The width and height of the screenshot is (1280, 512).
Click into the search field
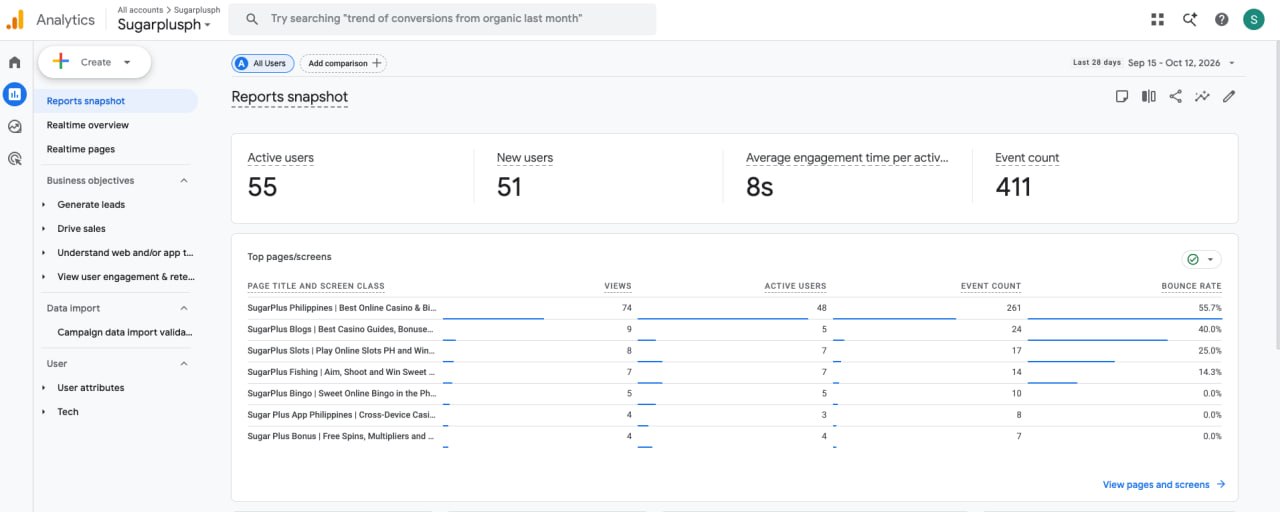click(442, 19)
